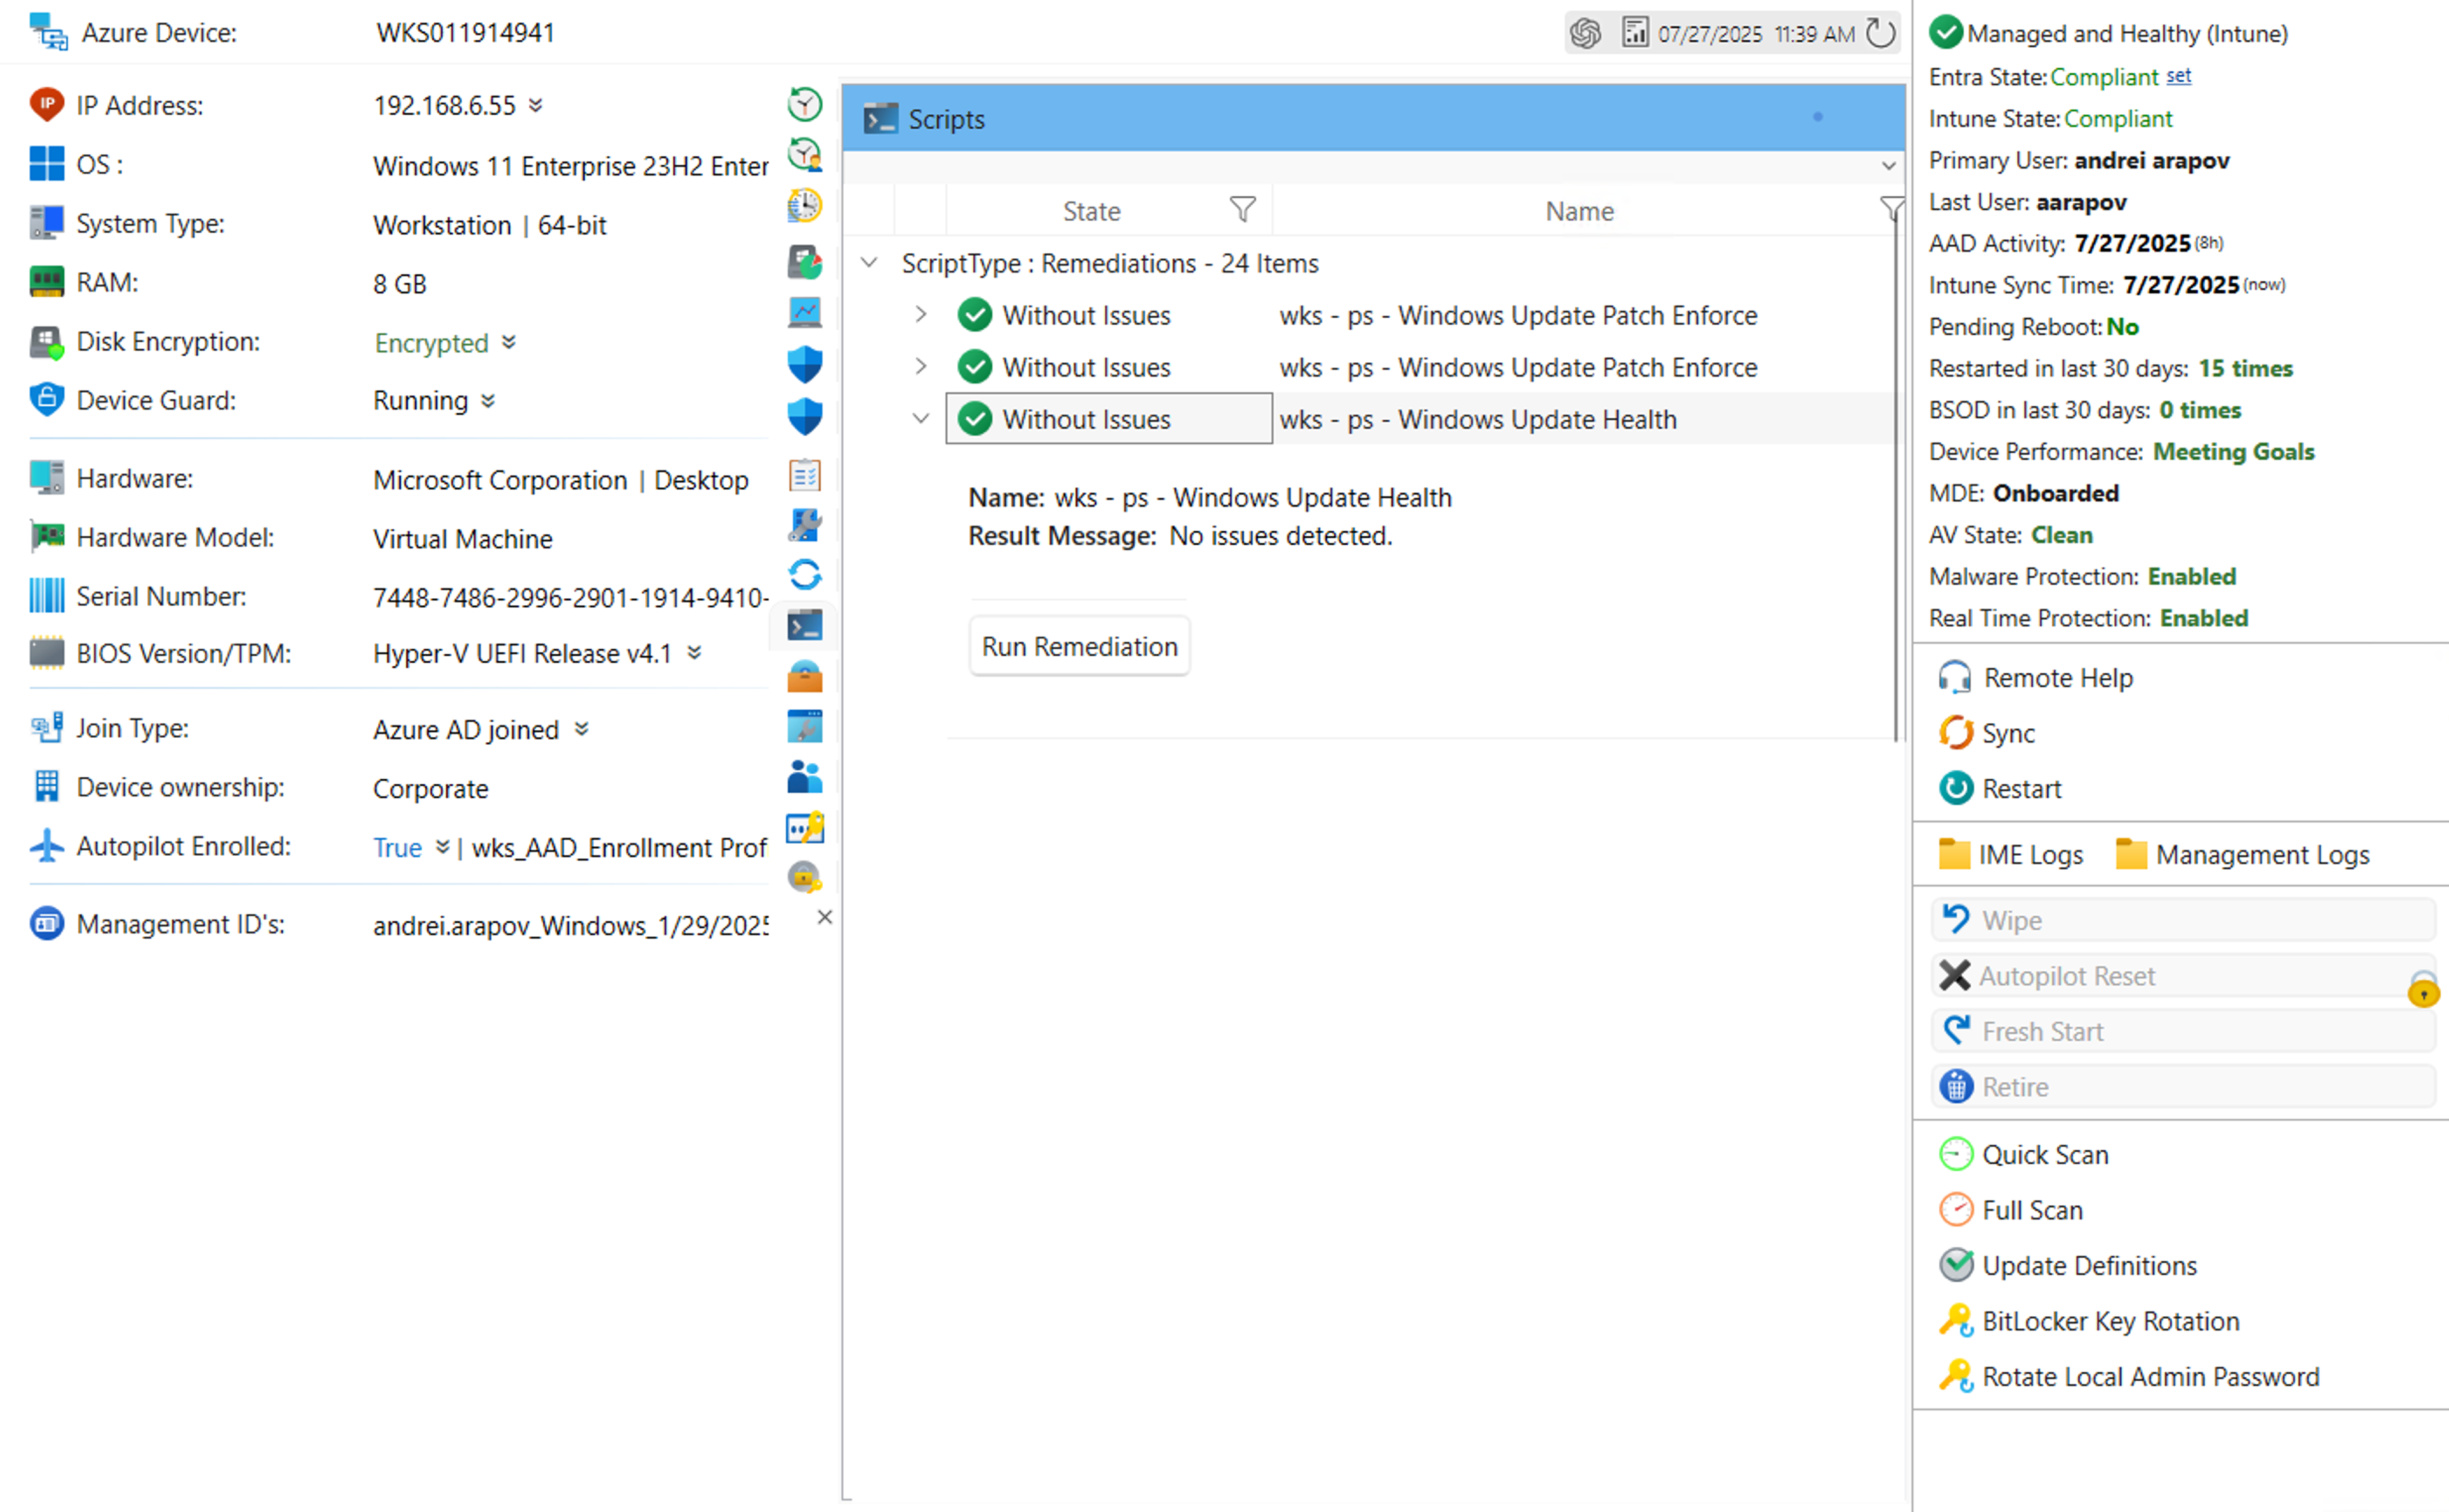This screenshot has width=2449, height=1512.
Task: Sort by the Name column header
Action: [1579, 211]
